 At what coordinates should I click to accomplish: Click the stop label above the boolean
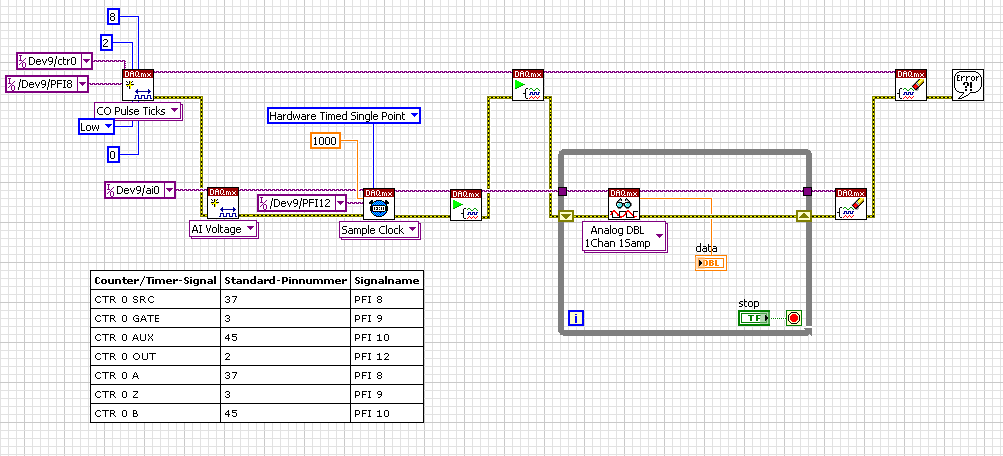[748, 303]
